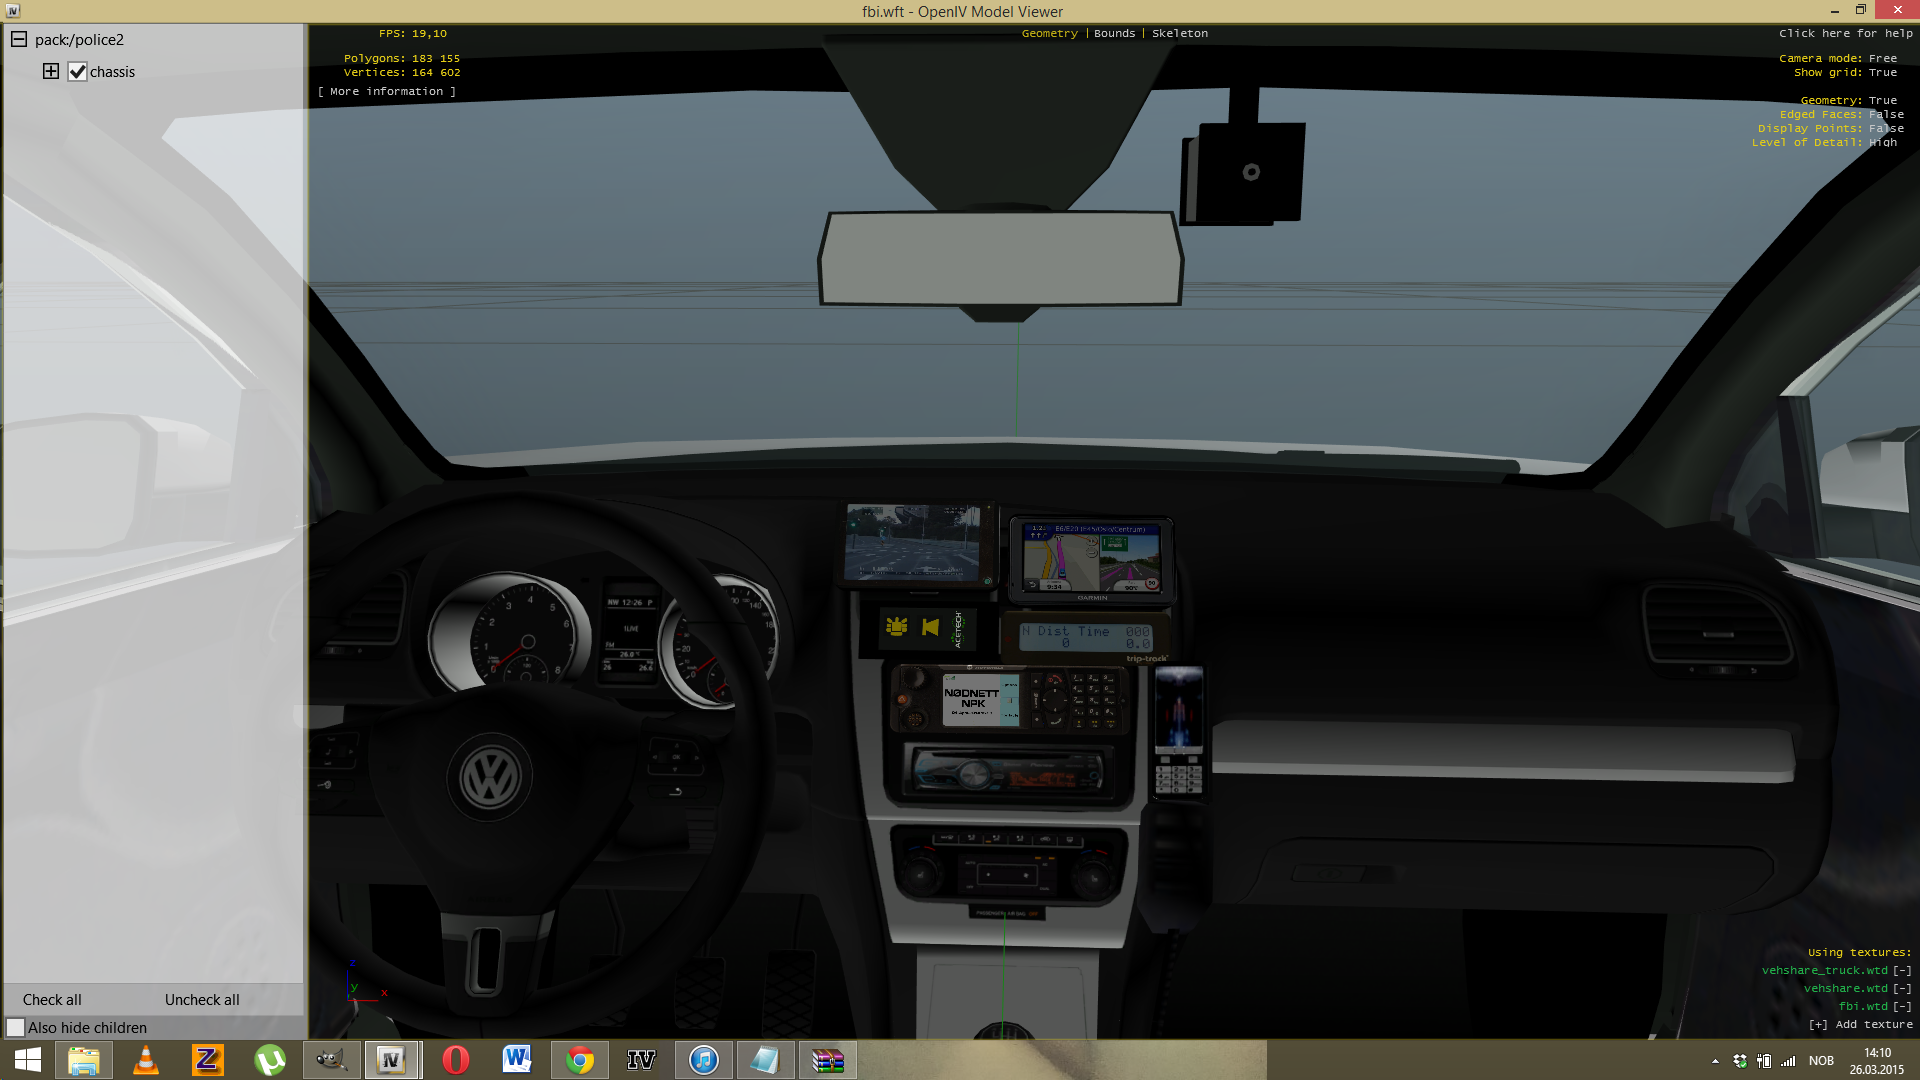Open Click here for help link

(x=1845, y=33)
